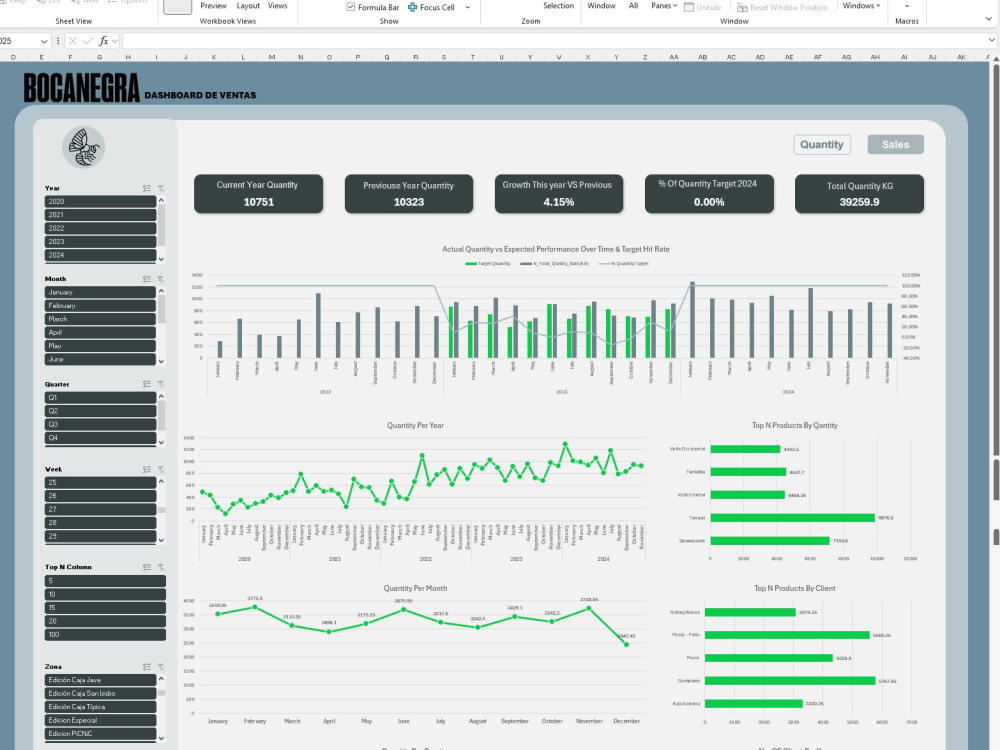Open the Name Box dropdown arrow
The image size is (1000, 750).
click(x=44, y=41)
